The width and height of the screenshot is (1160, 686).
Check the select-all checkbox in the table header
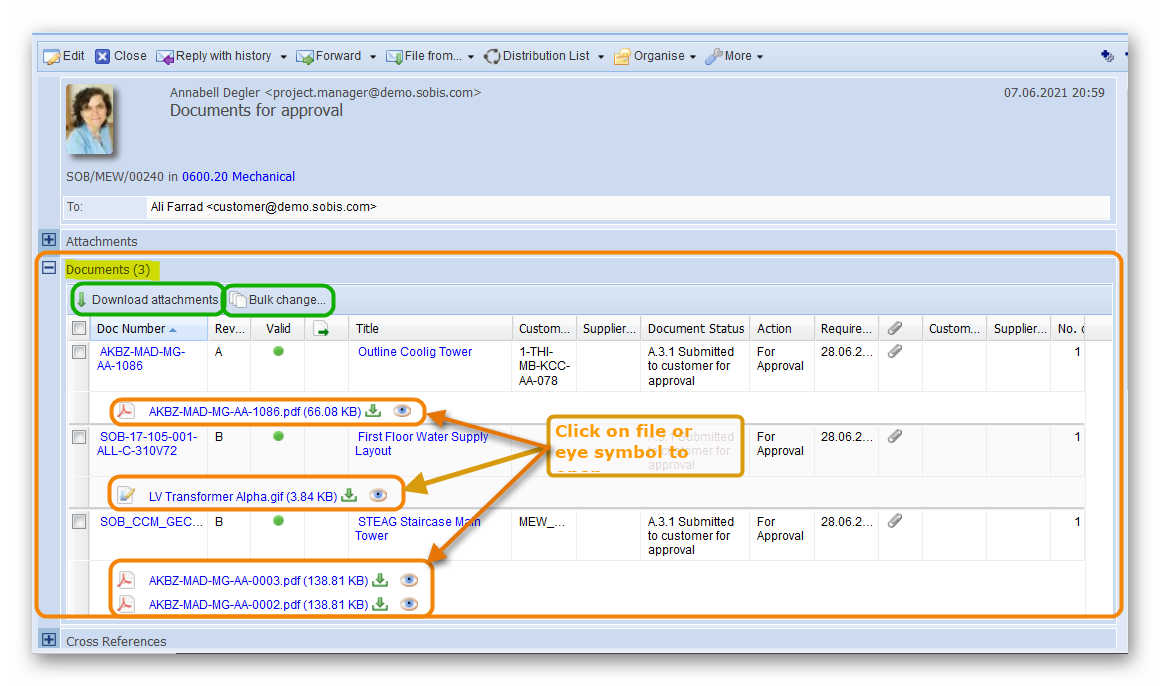point(79,329)
